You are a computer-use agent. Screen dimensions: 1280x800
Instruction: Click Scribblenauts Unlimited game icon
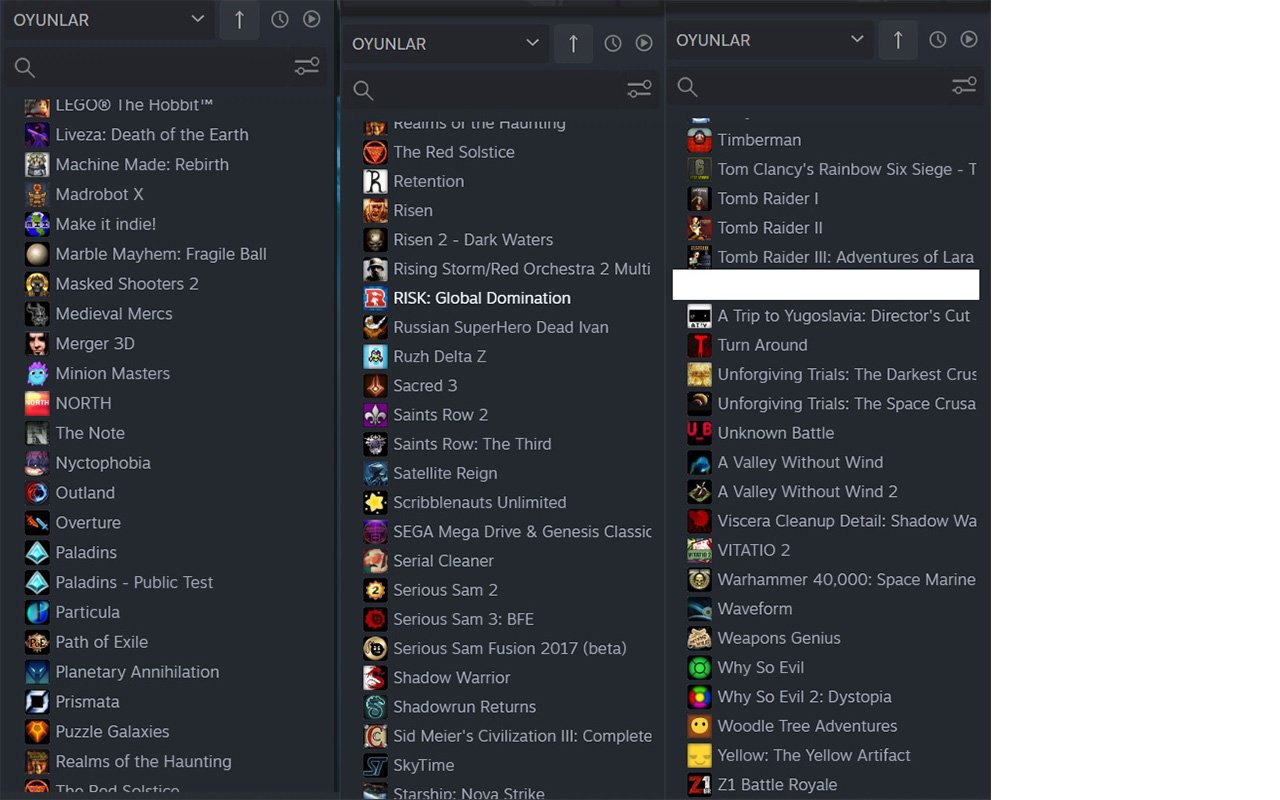(375, 503)
